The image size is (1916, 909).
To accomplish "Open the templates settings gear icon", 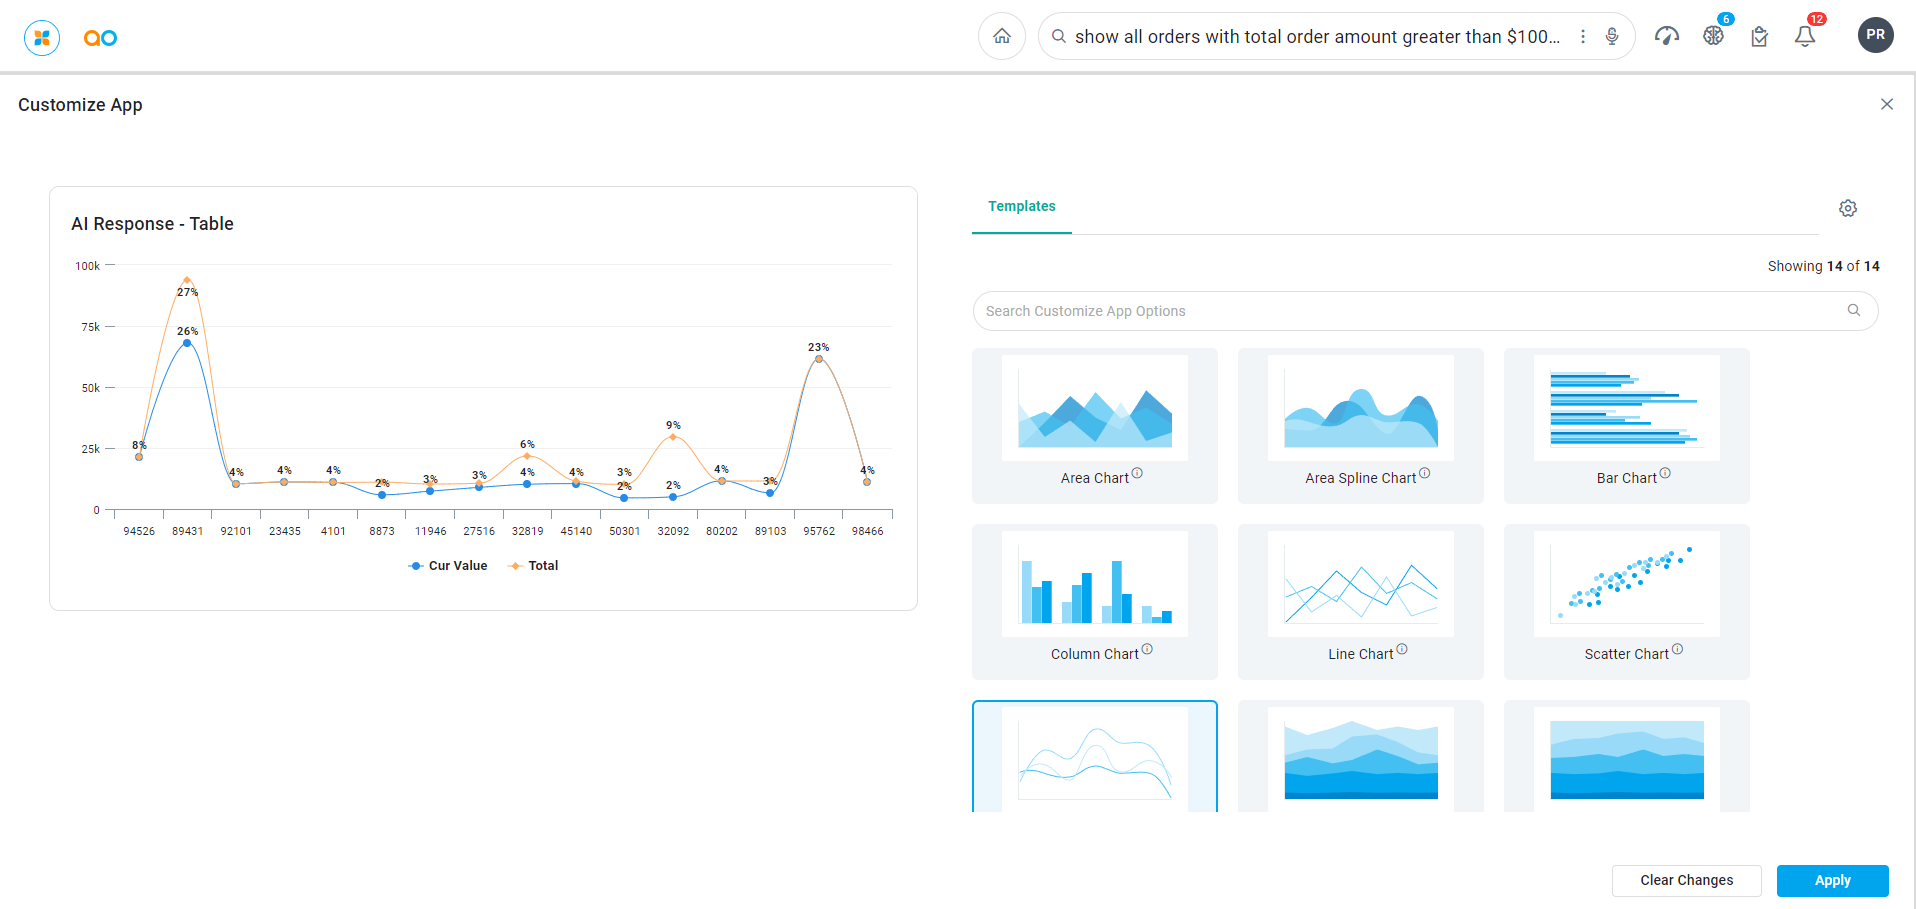I will (1848, 208).
